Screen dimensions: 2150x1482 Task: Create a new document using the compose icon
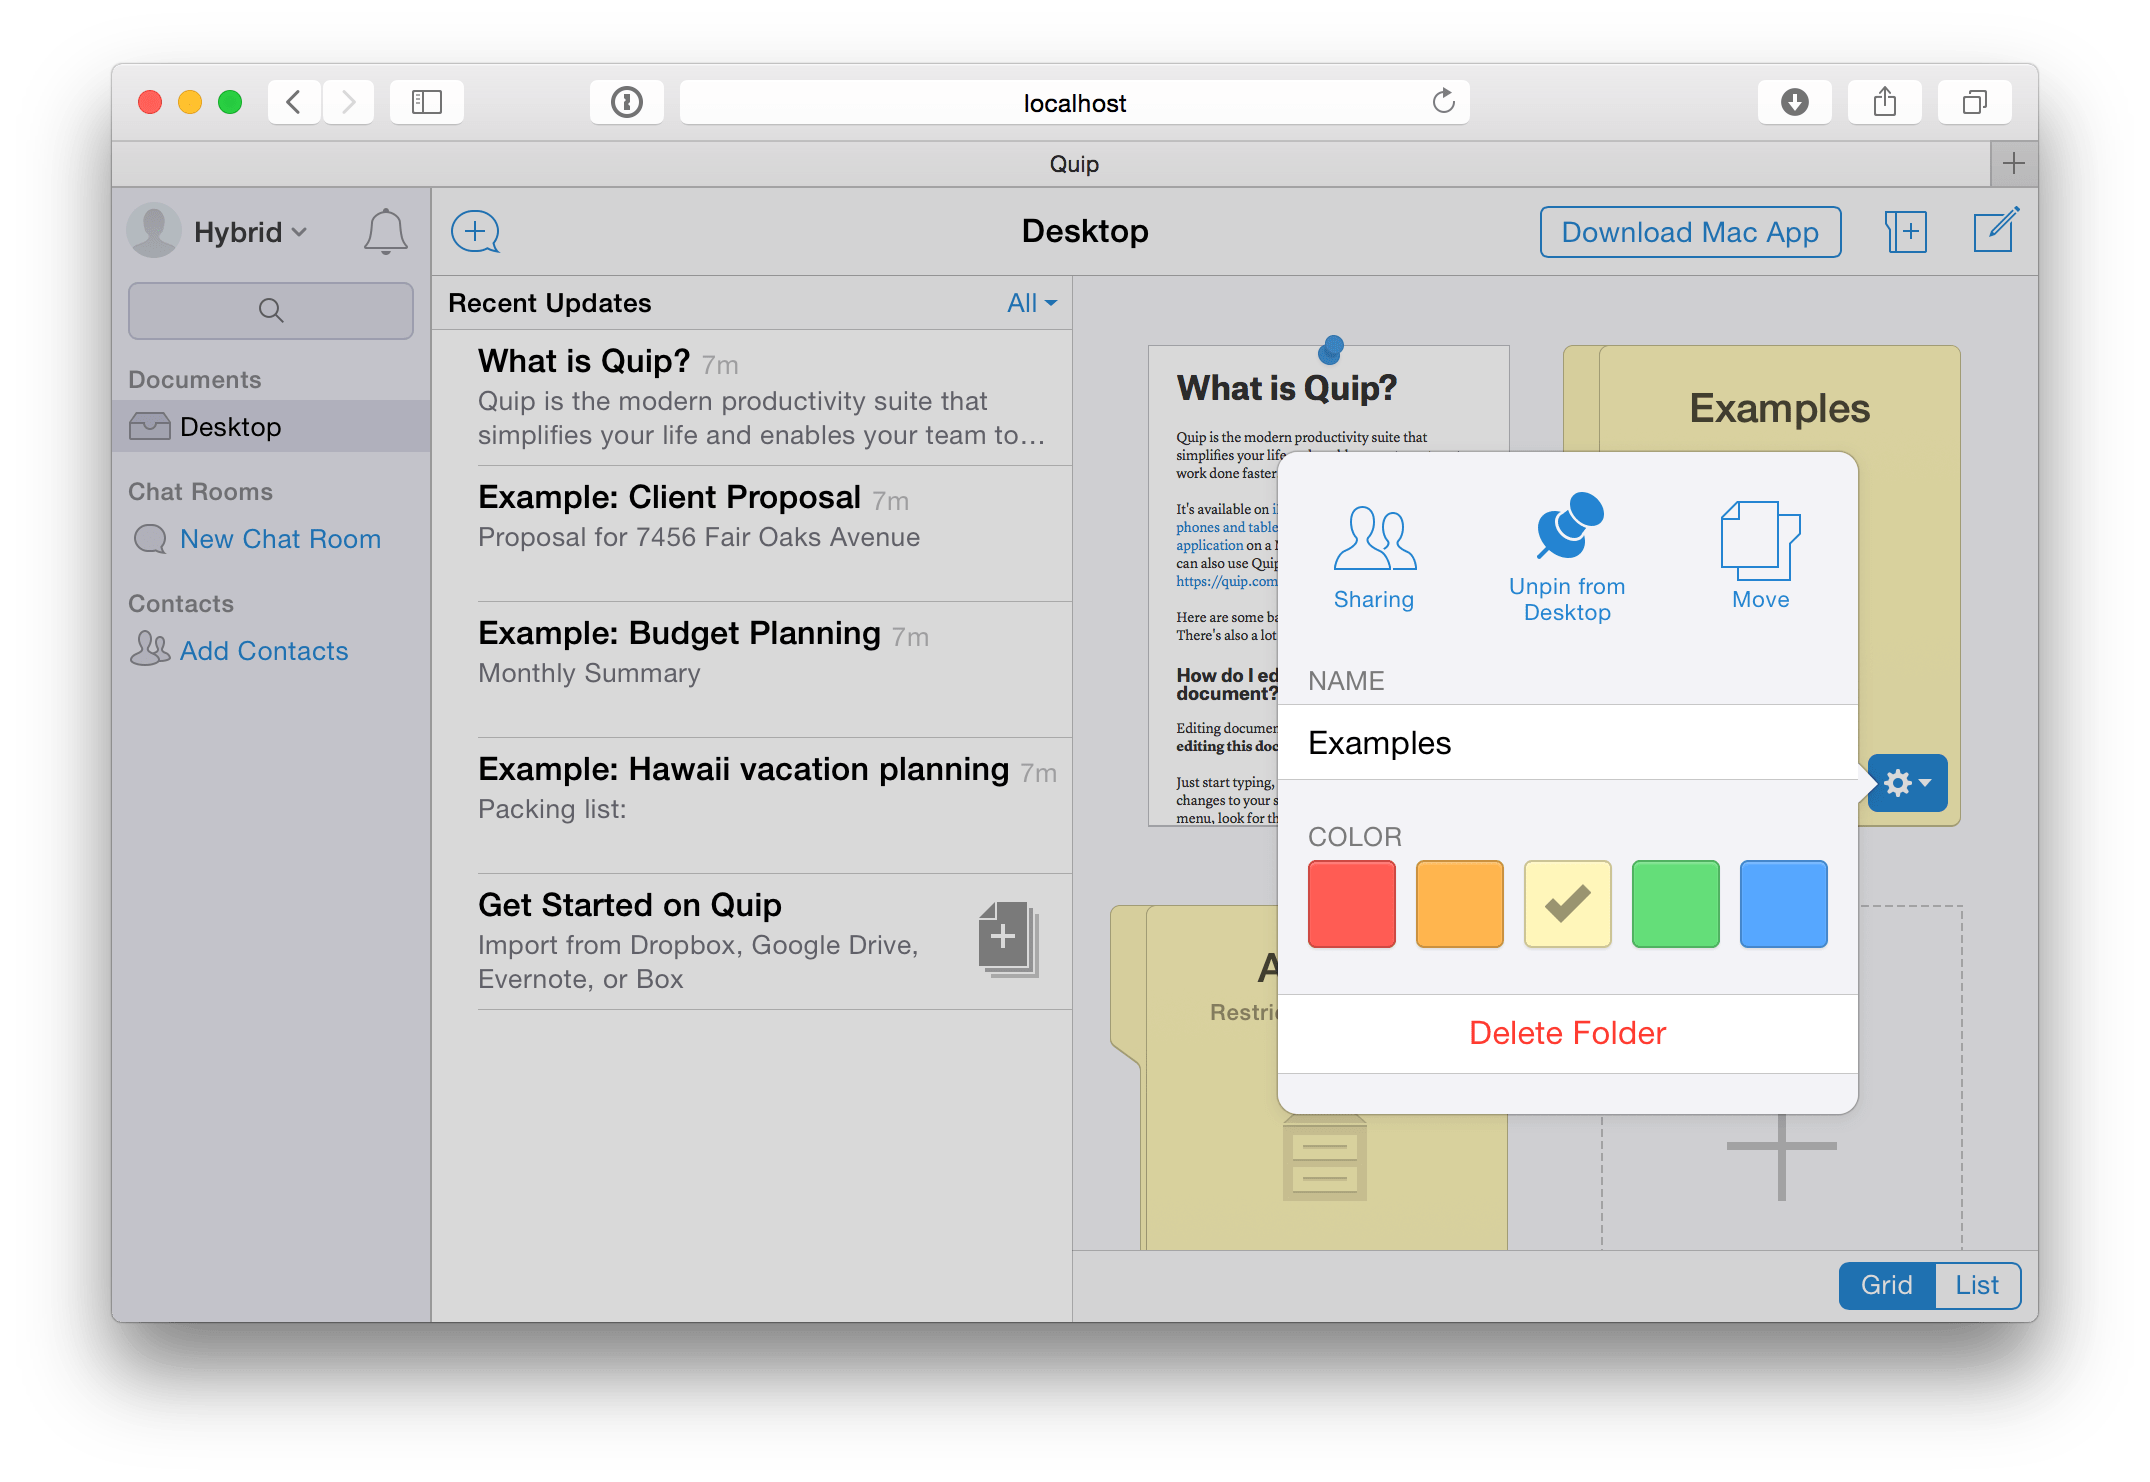coord(1995,231)
